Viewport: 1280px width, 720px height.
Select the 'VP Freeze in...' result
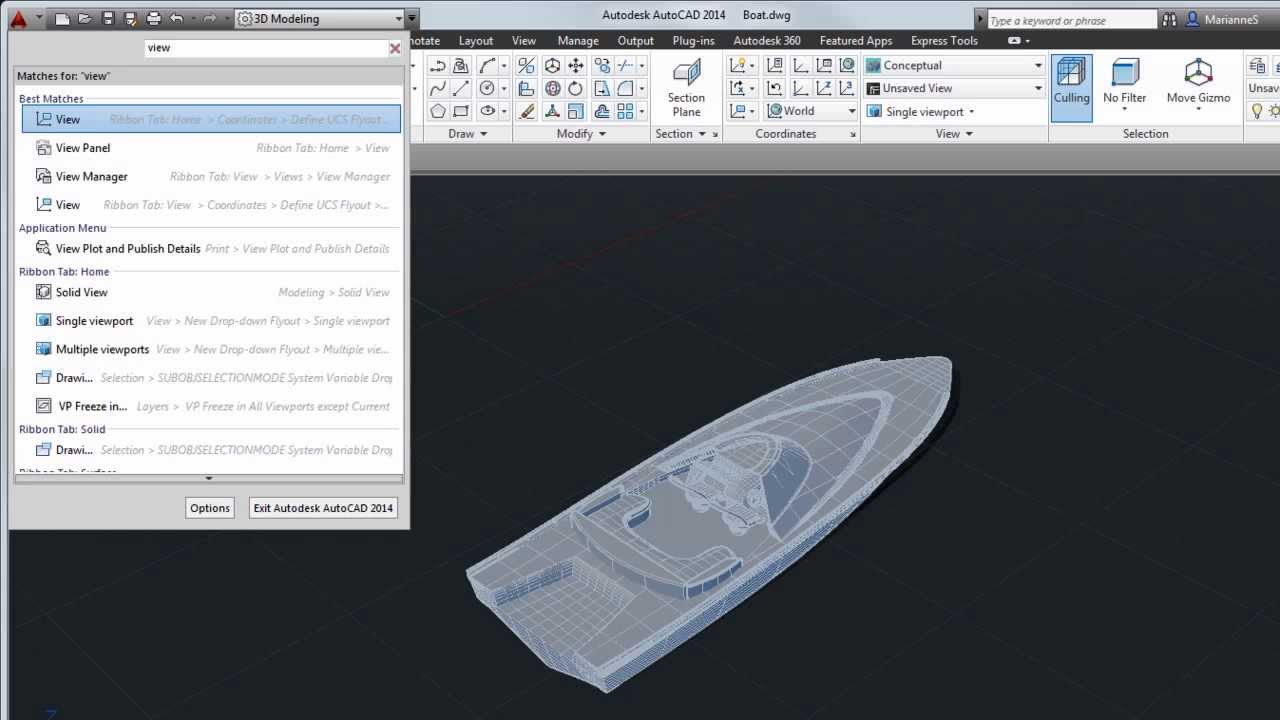[x=211, y=406]
